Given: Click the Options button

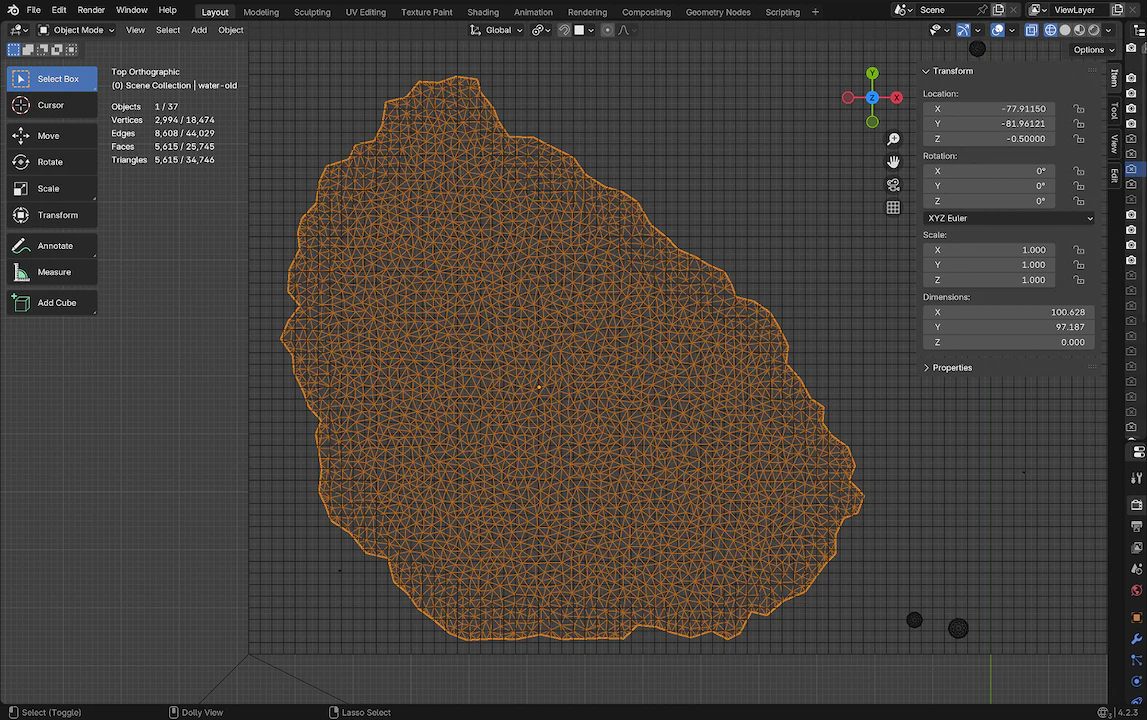Looking at the screenshot, I should pos(1093,50).
